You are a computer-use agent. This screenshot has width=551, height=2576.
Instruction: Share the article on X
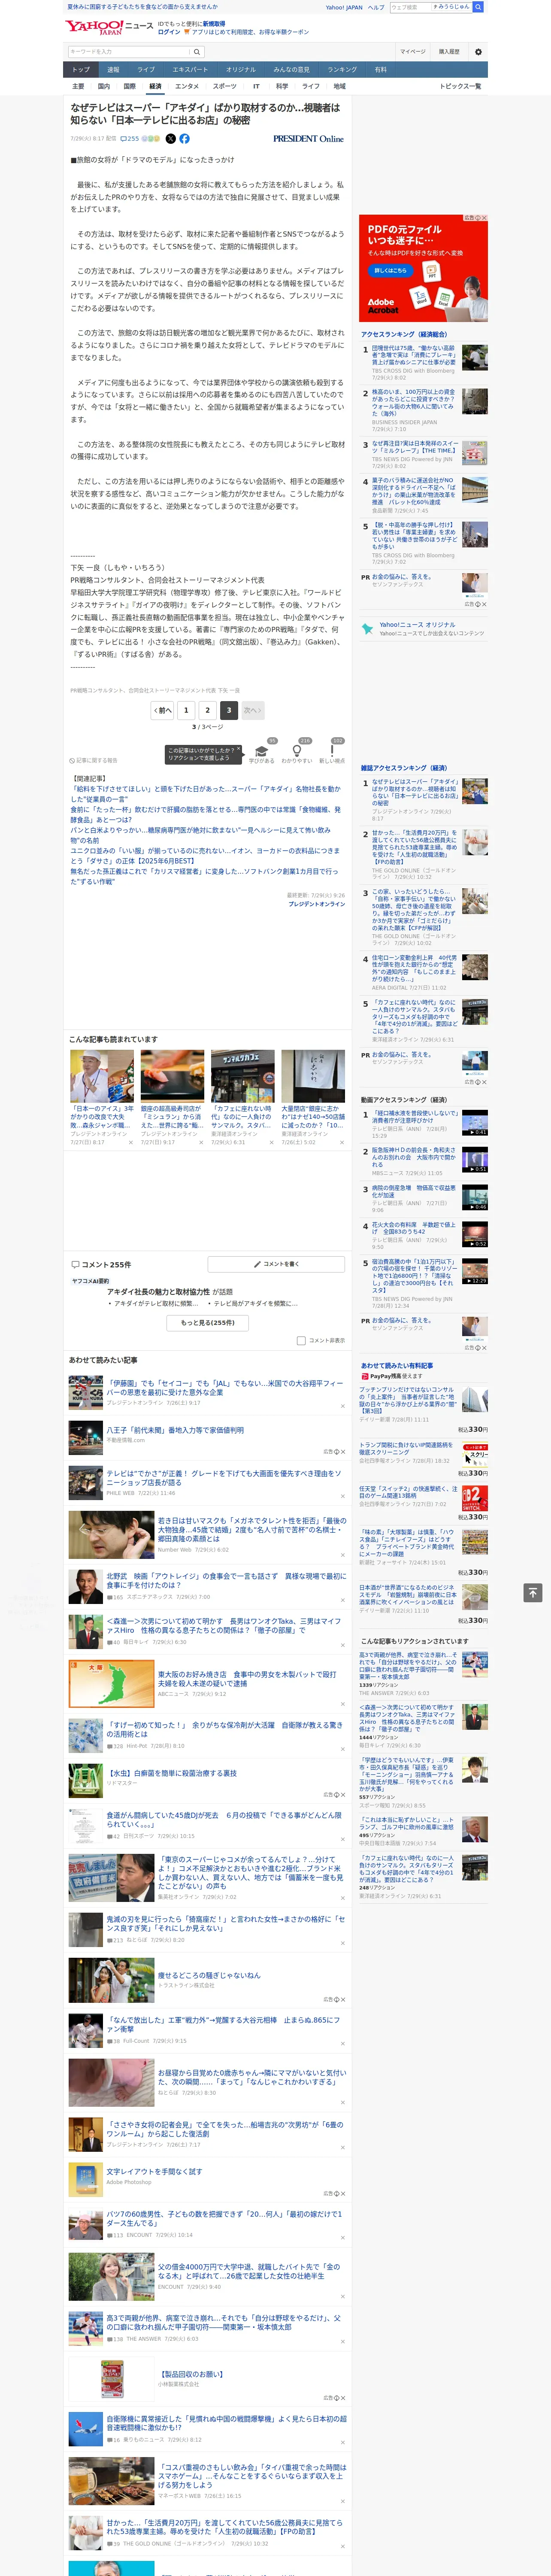click(x=170, y=139)
